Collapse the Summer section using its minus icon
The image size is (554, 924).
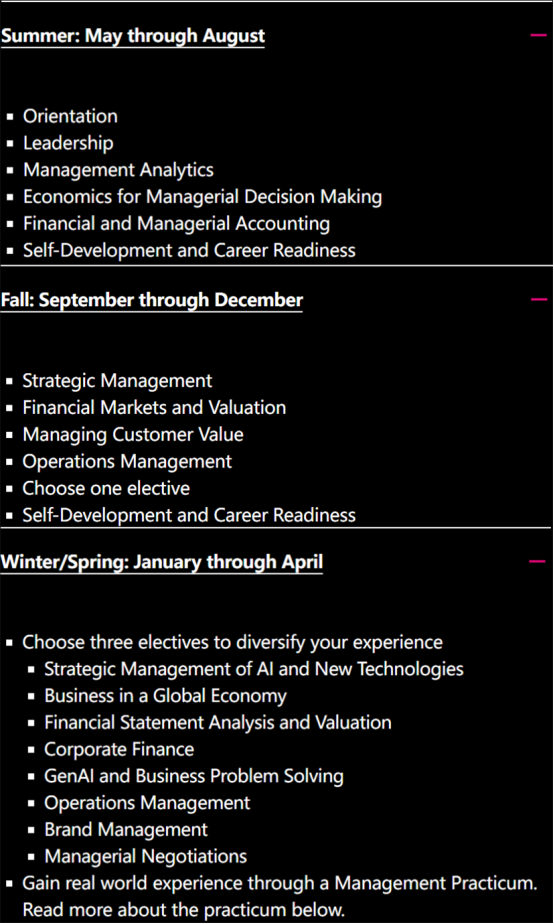538,35
